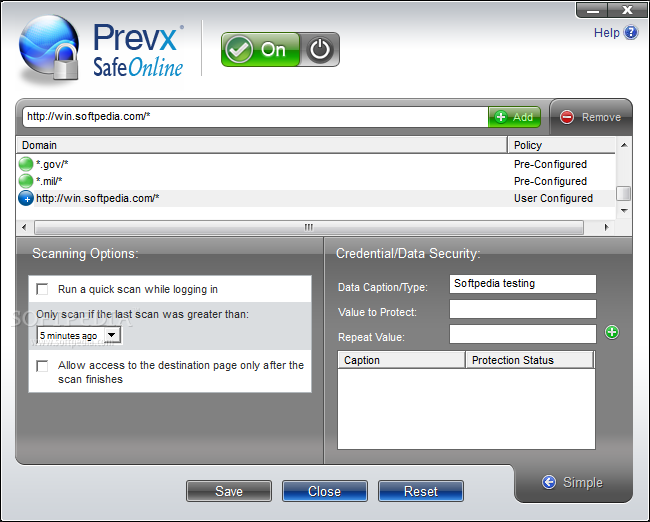Select the *.gov/* domain row

click(x=316, y=164)
